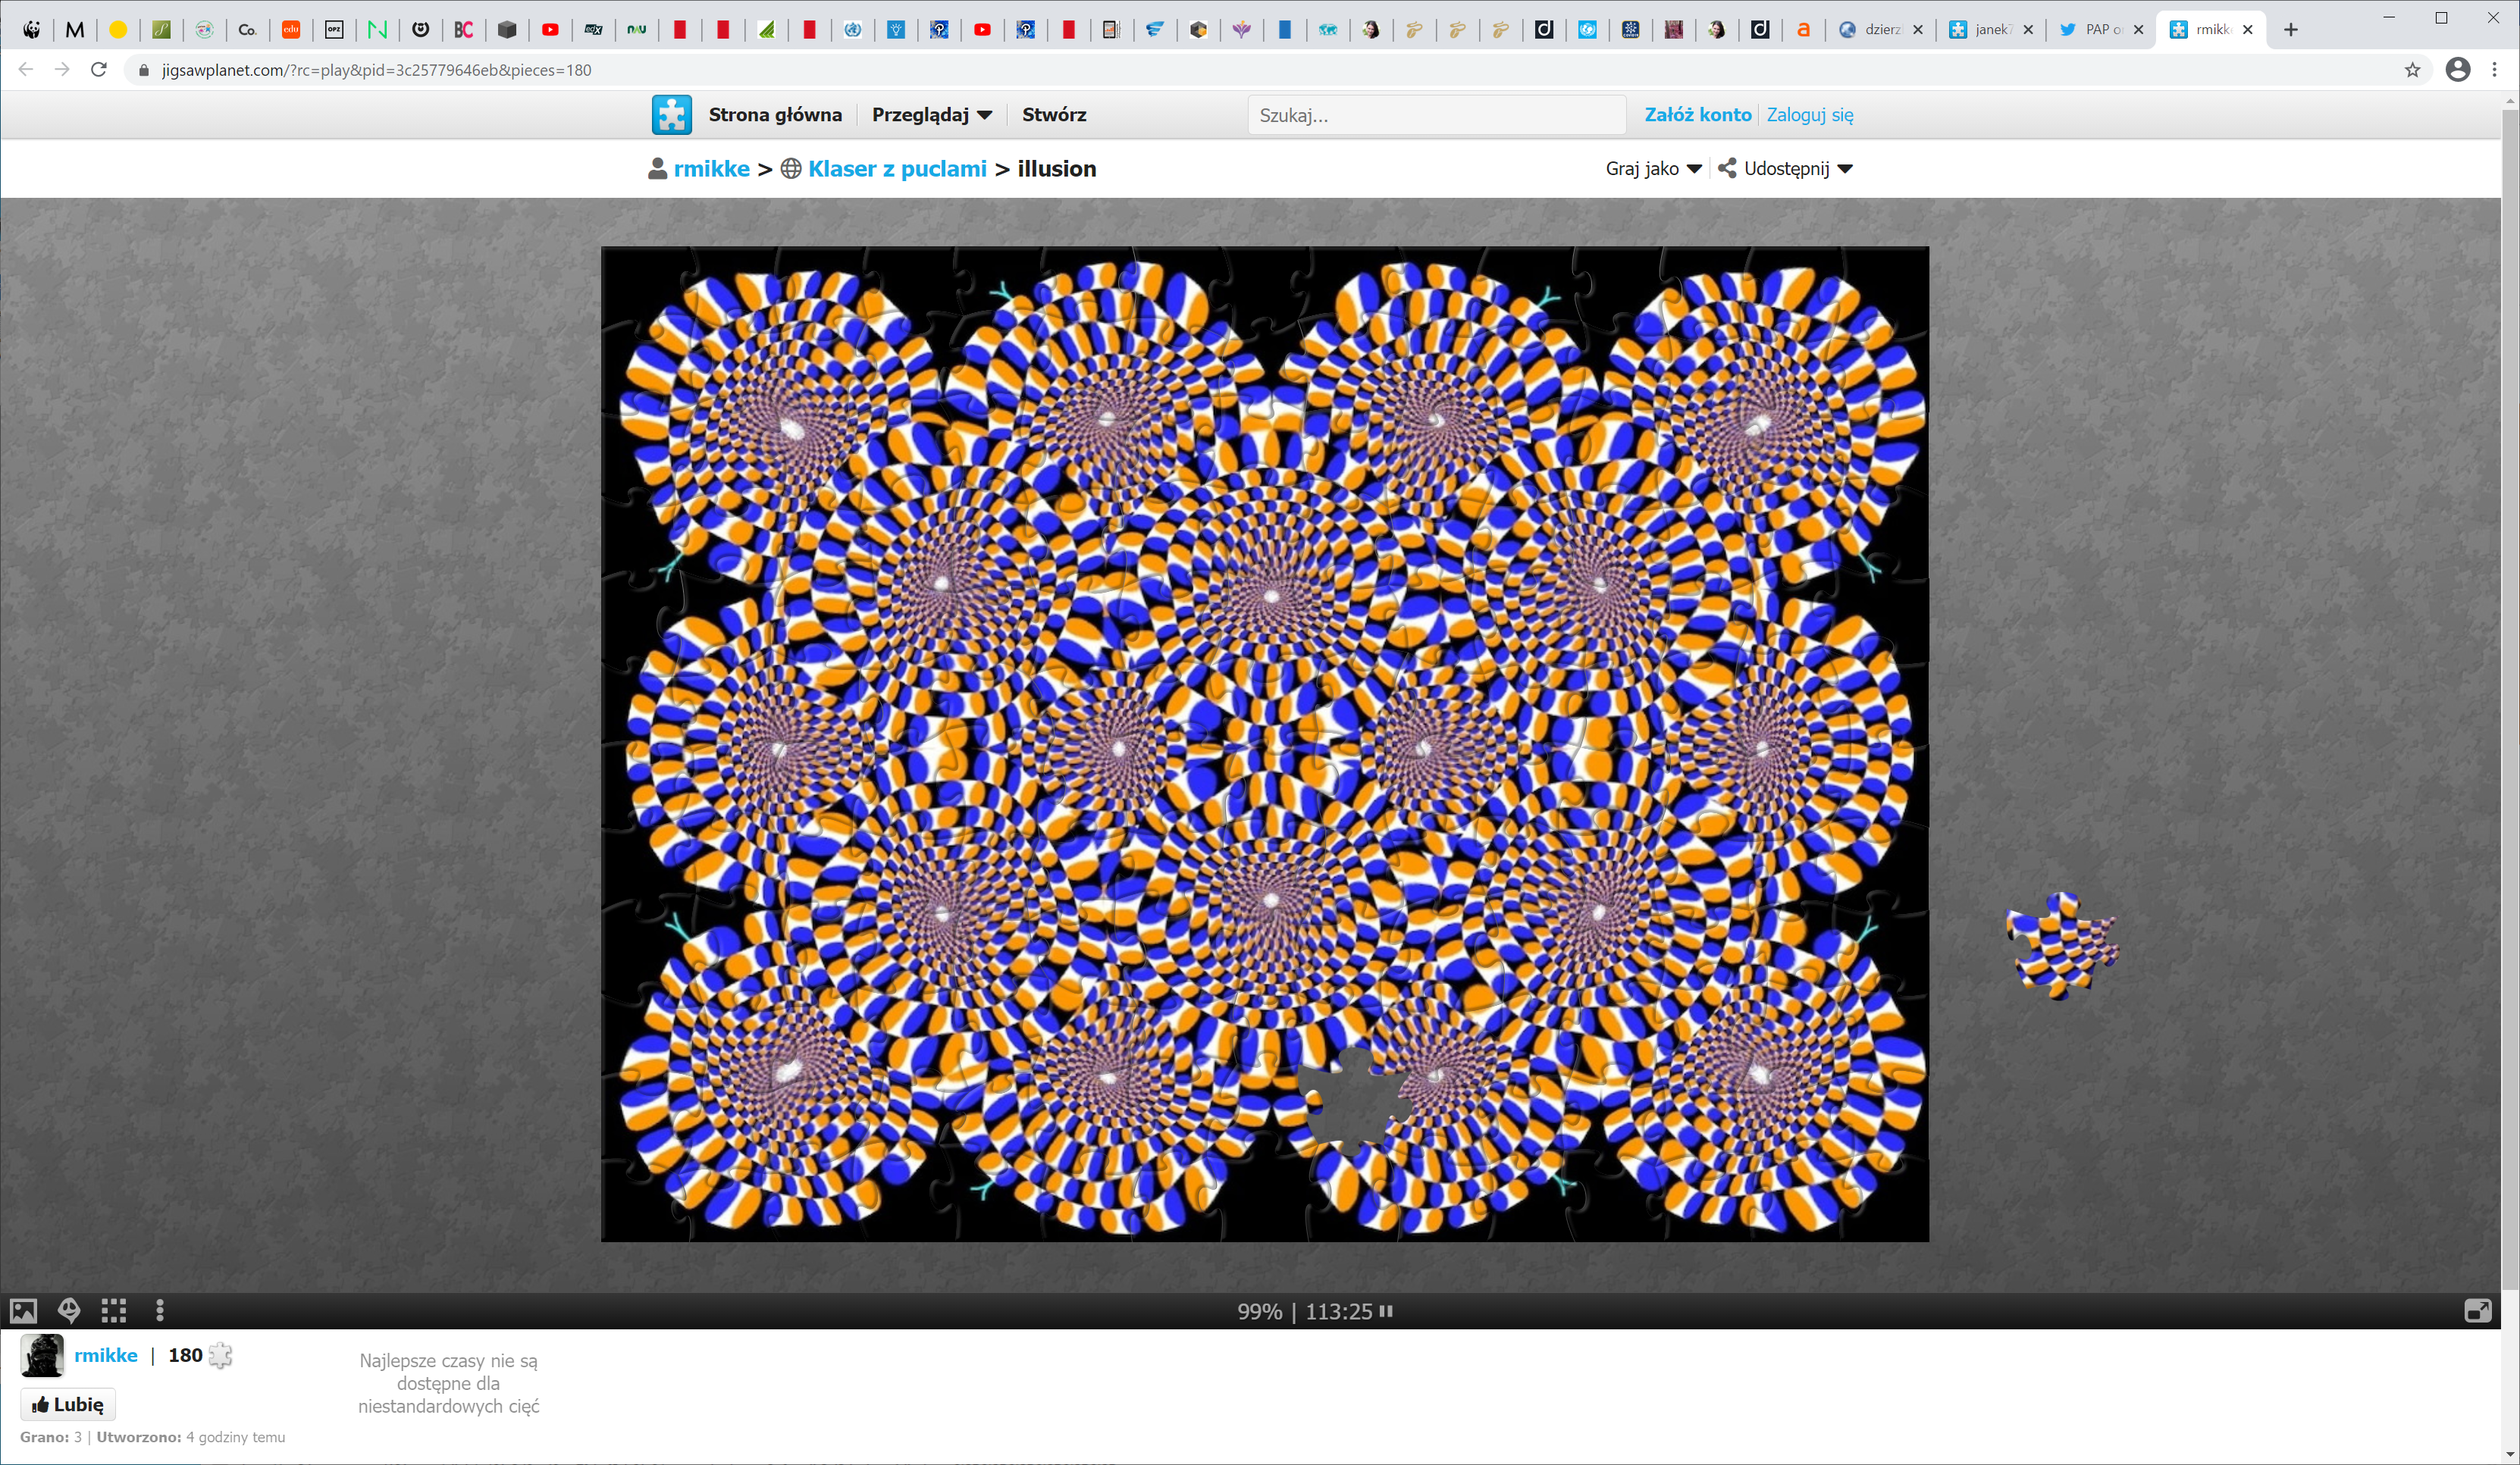Open the Stwórz menu item
This screenshot has width=2520, height=1465.
click(1054, 115)
